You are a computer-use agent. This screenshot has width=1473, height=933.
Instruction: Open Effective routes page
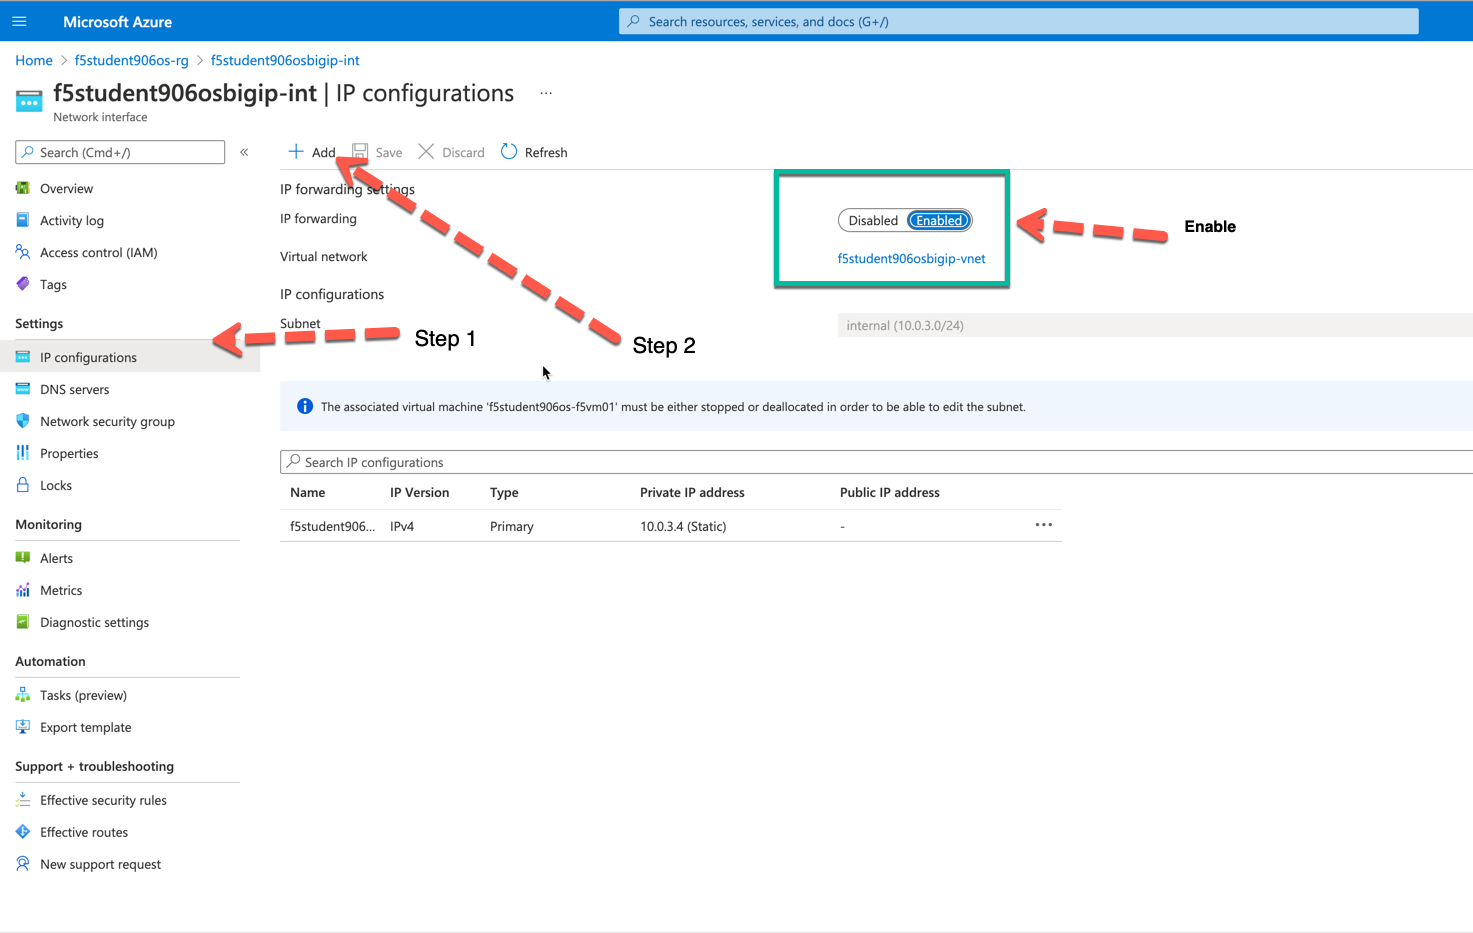click(84, 832)
